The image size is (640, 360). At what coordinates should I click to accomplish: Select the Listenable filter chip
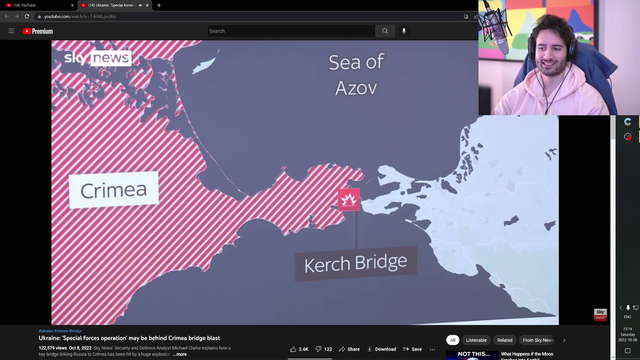[476, 340]
